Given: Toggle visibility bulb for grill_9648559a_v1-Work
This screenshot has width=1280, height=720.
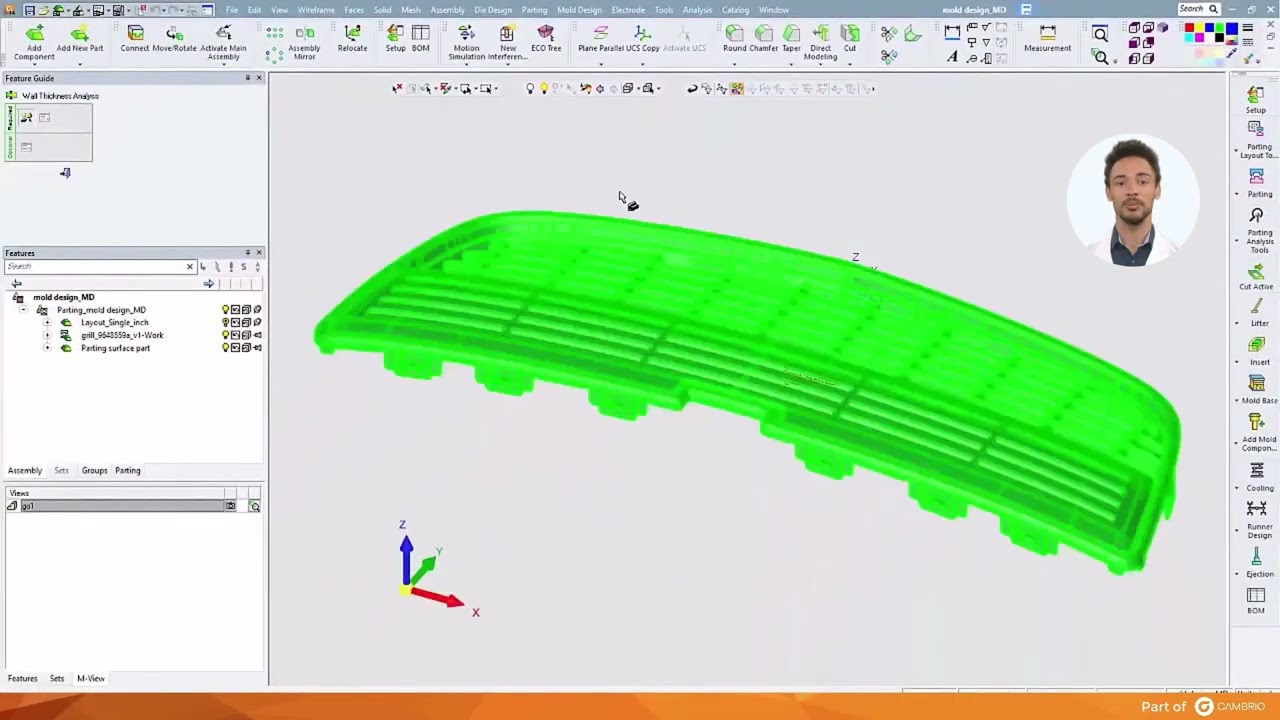Looking at the screenshot, I should pos(226,335).
